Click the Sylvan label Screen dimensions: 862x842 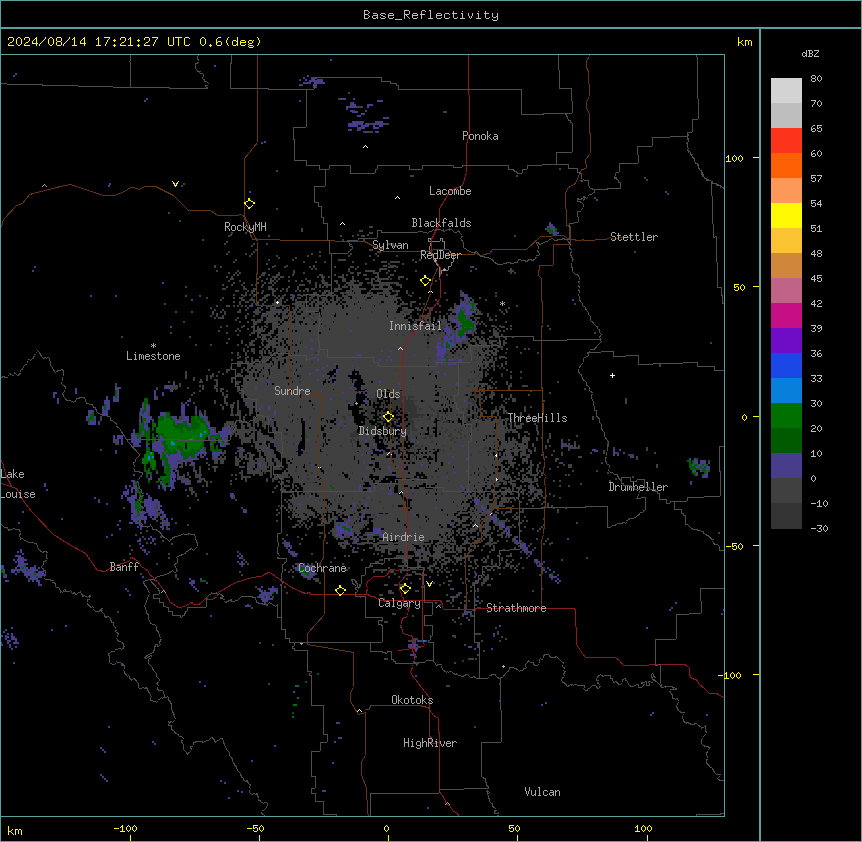coord(390,245)
